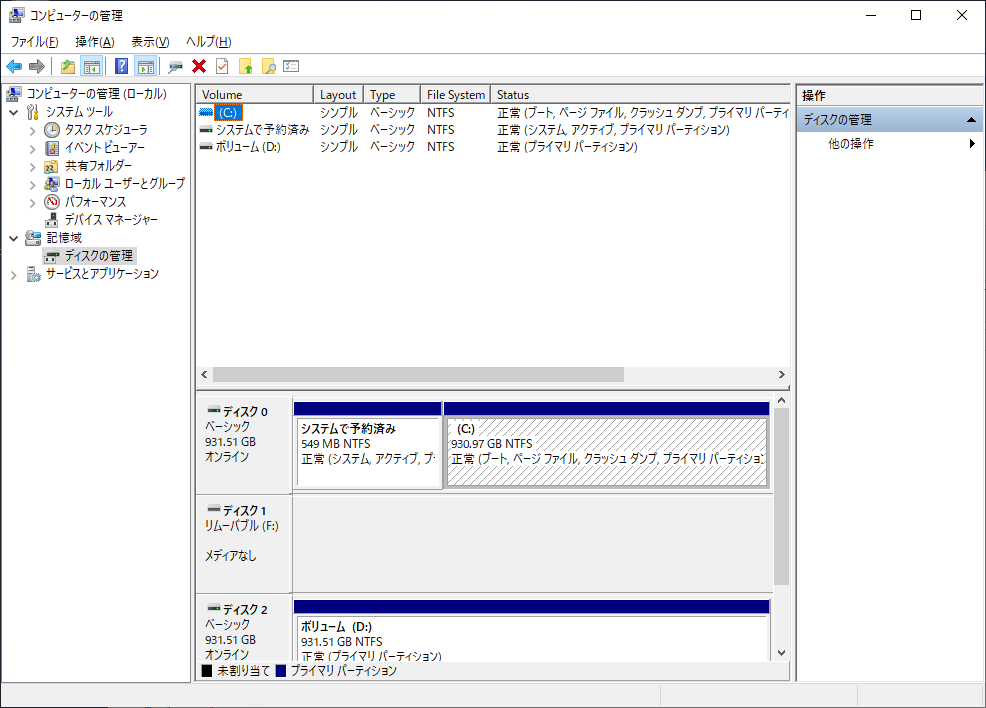Viewport: 986px width, 708px height.
Task: Toggle the console tree show/hide toolbar icon
Action: 92,66
